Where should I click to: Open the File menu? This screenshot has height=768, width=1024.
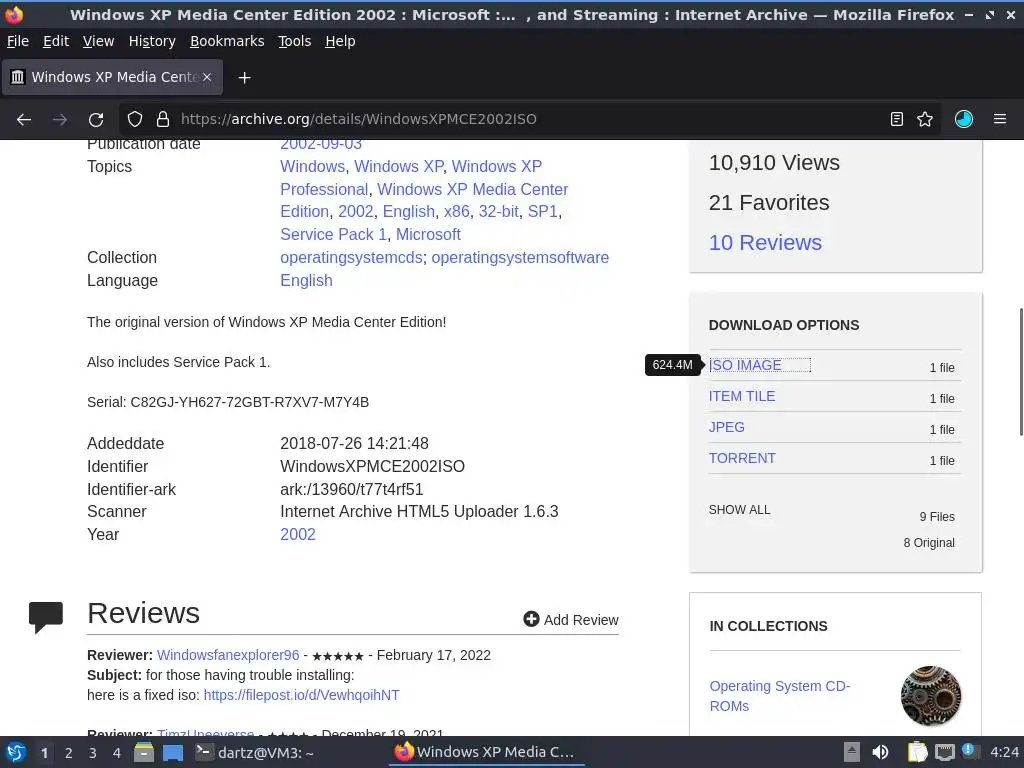18,41
